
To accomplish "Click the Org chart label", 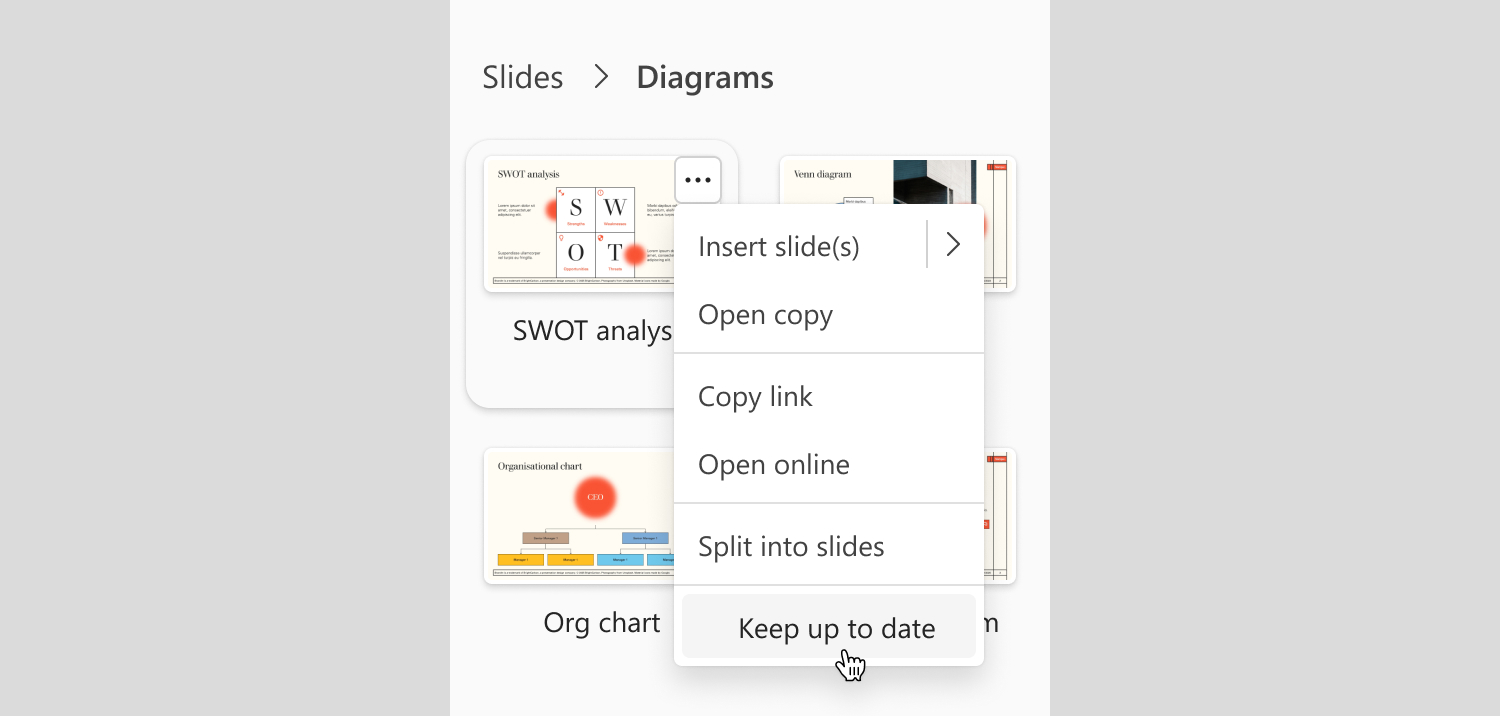I will [x=602, y=623].
